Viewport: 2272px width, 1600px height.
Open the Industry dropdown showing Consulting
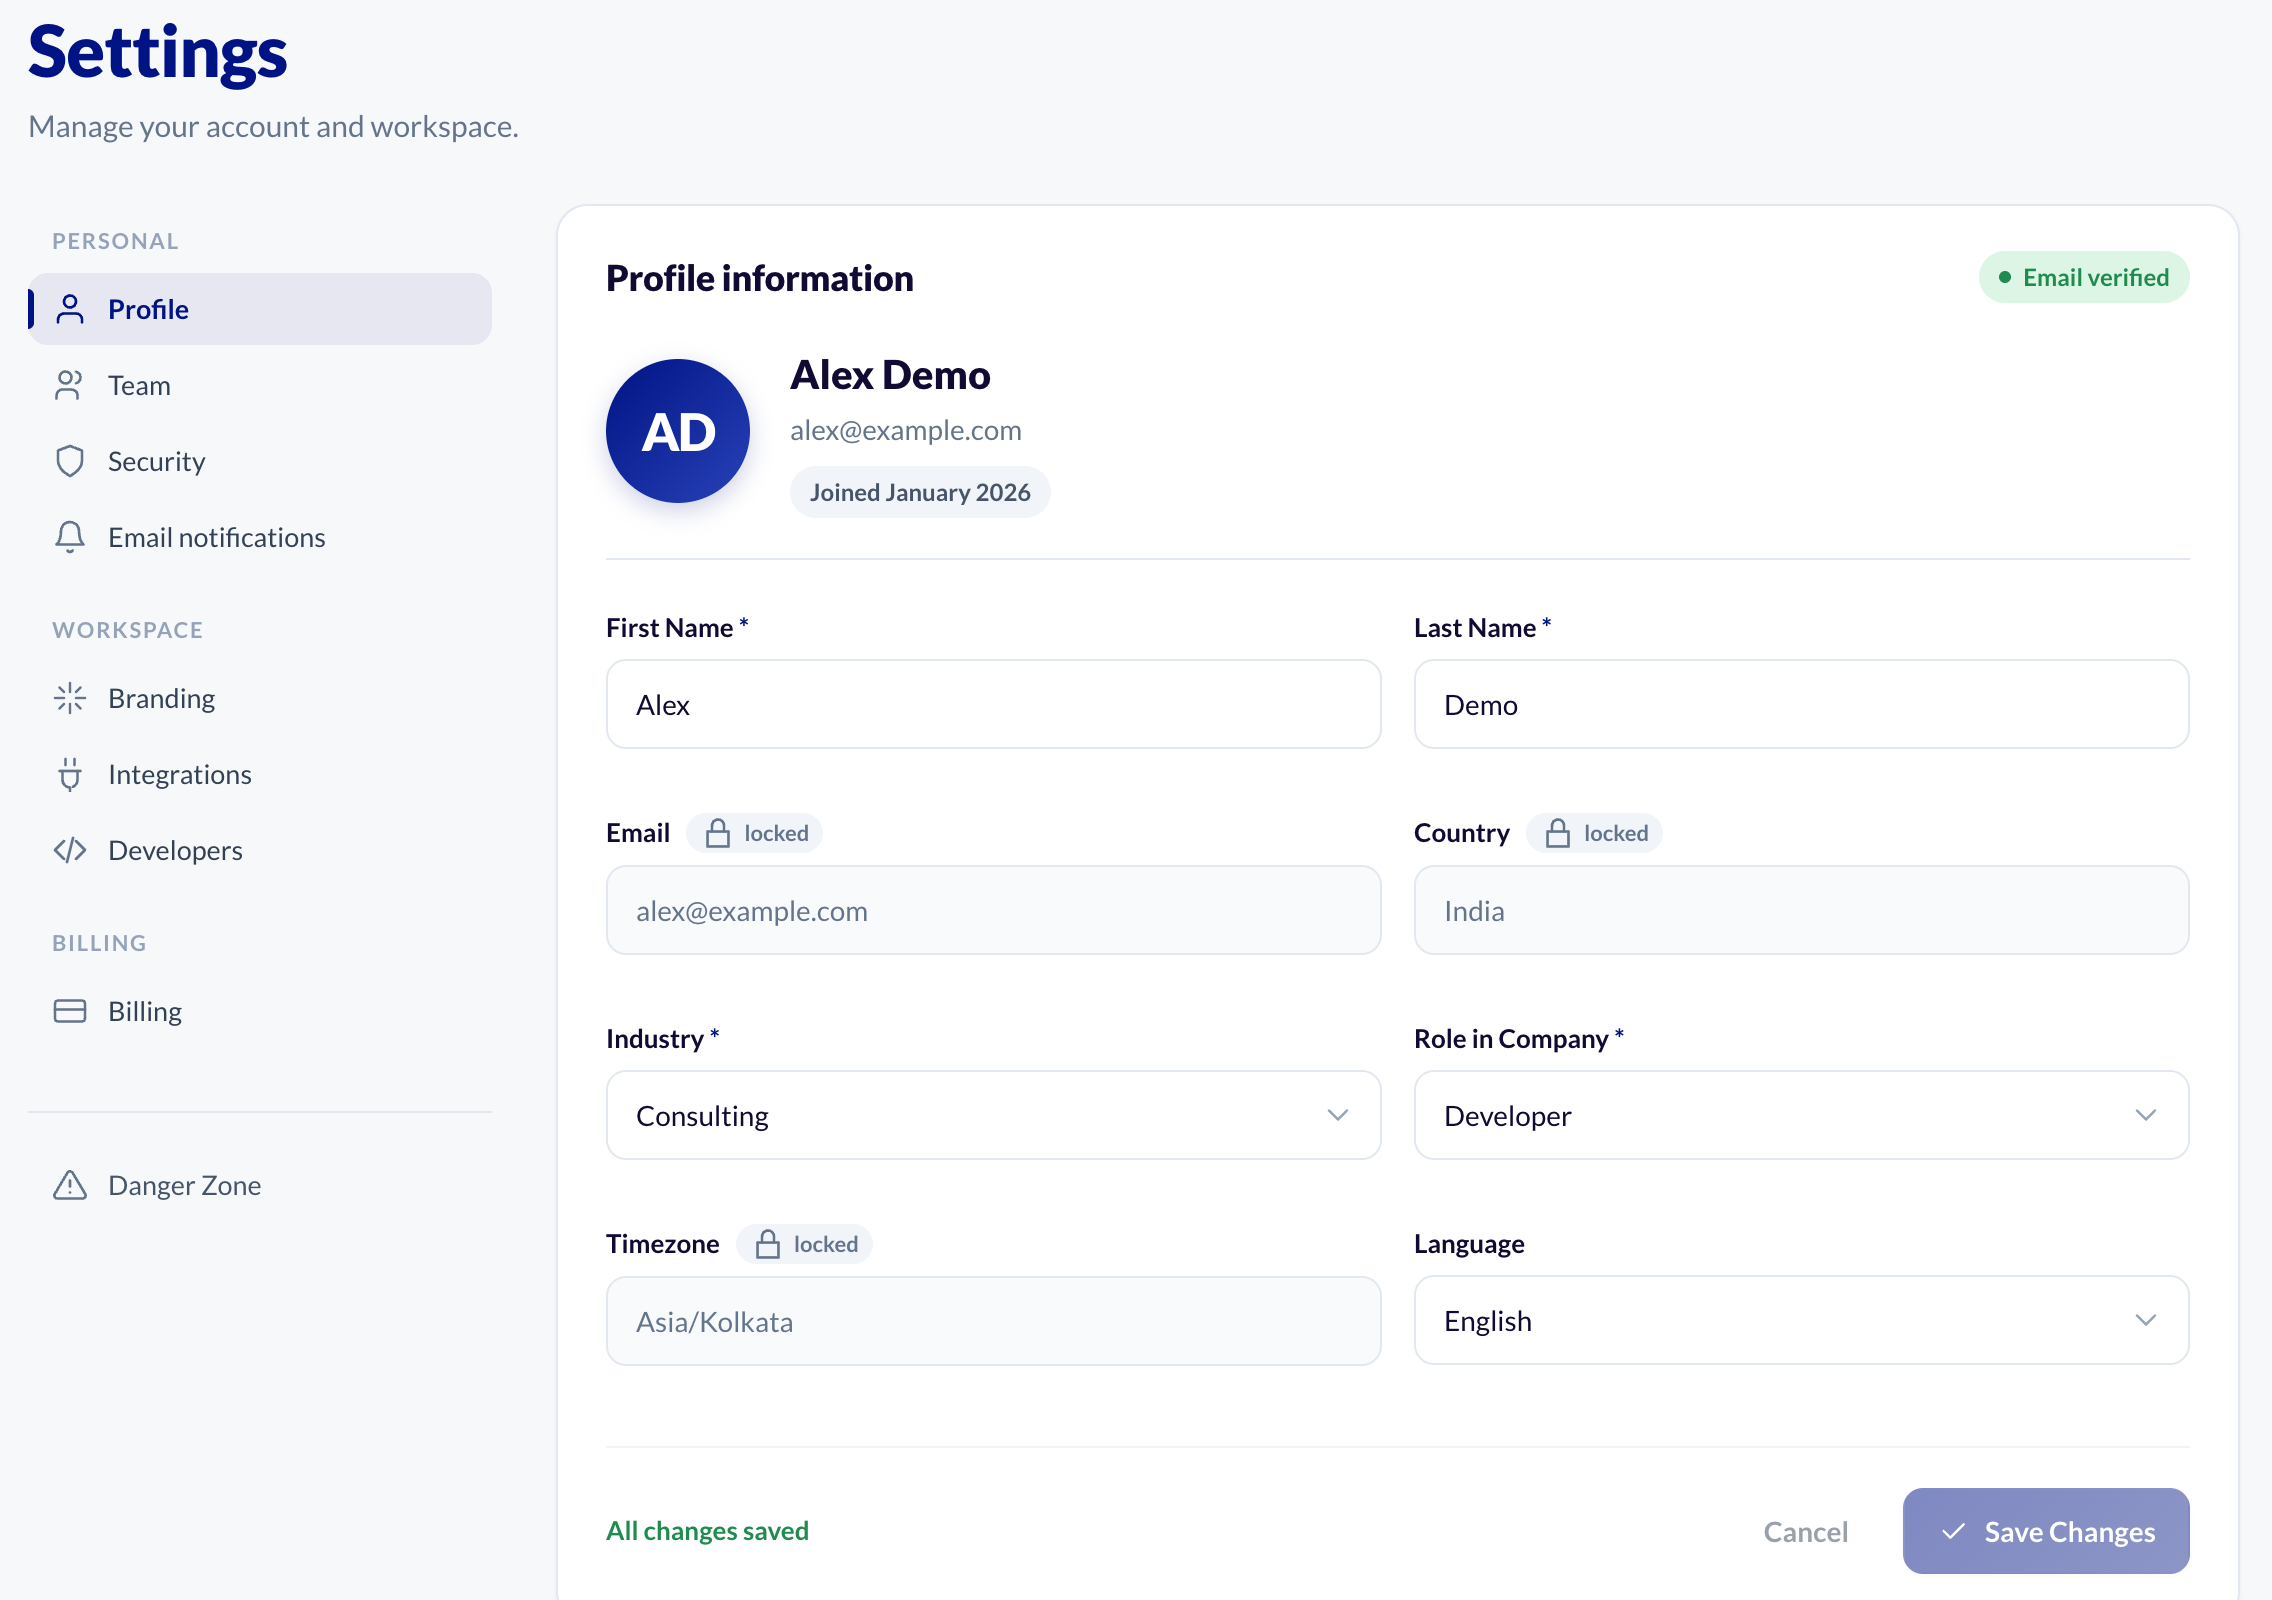coord(994,1115)
